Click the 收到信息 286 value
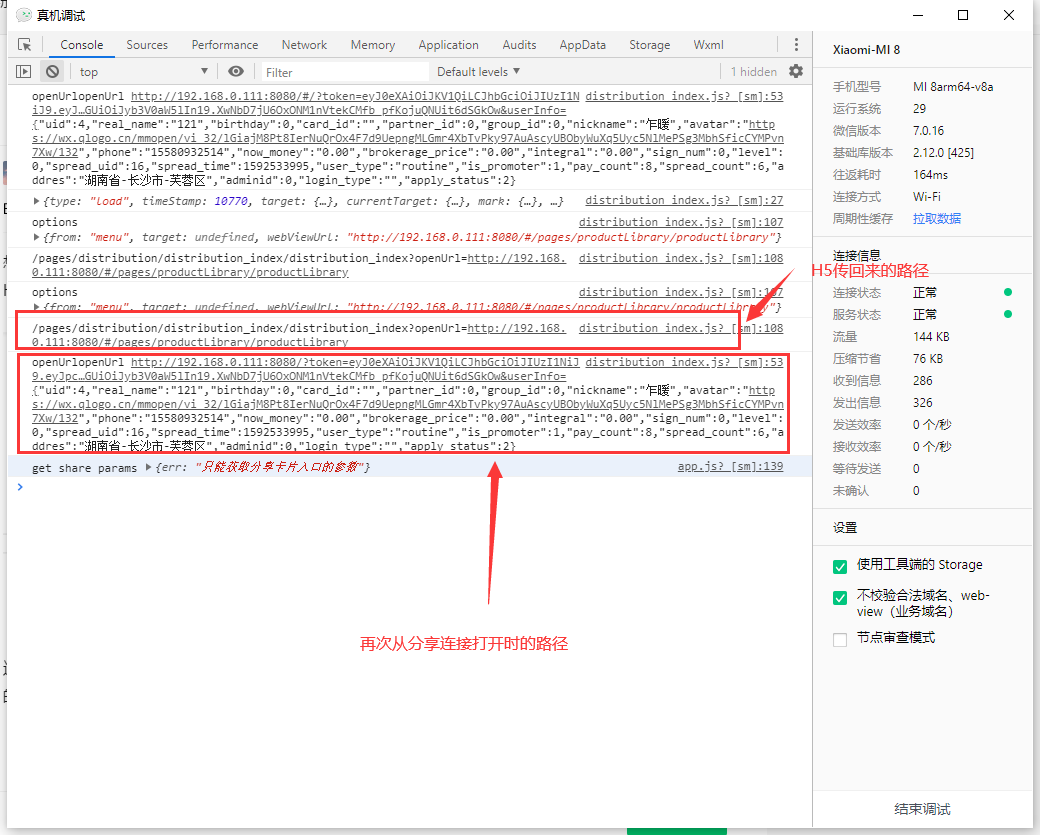Image resolution: width=1040 pixels, height=835 pixels. (922, 380)
